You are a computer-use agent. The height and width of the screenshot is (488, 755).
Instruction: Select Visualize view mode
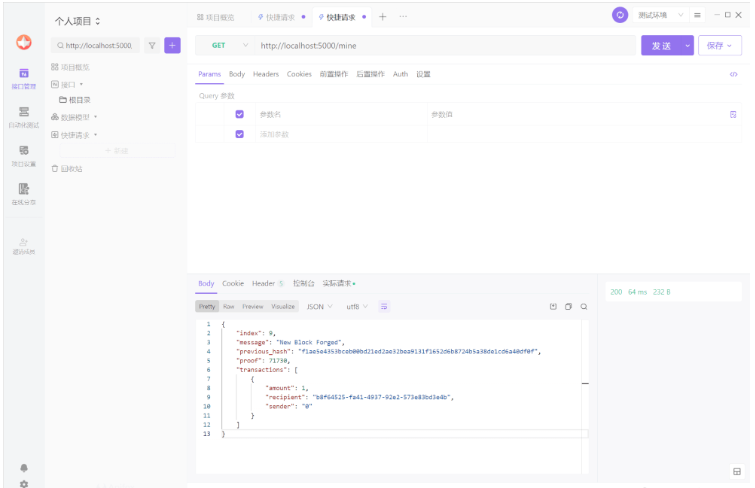coord(283,306)
